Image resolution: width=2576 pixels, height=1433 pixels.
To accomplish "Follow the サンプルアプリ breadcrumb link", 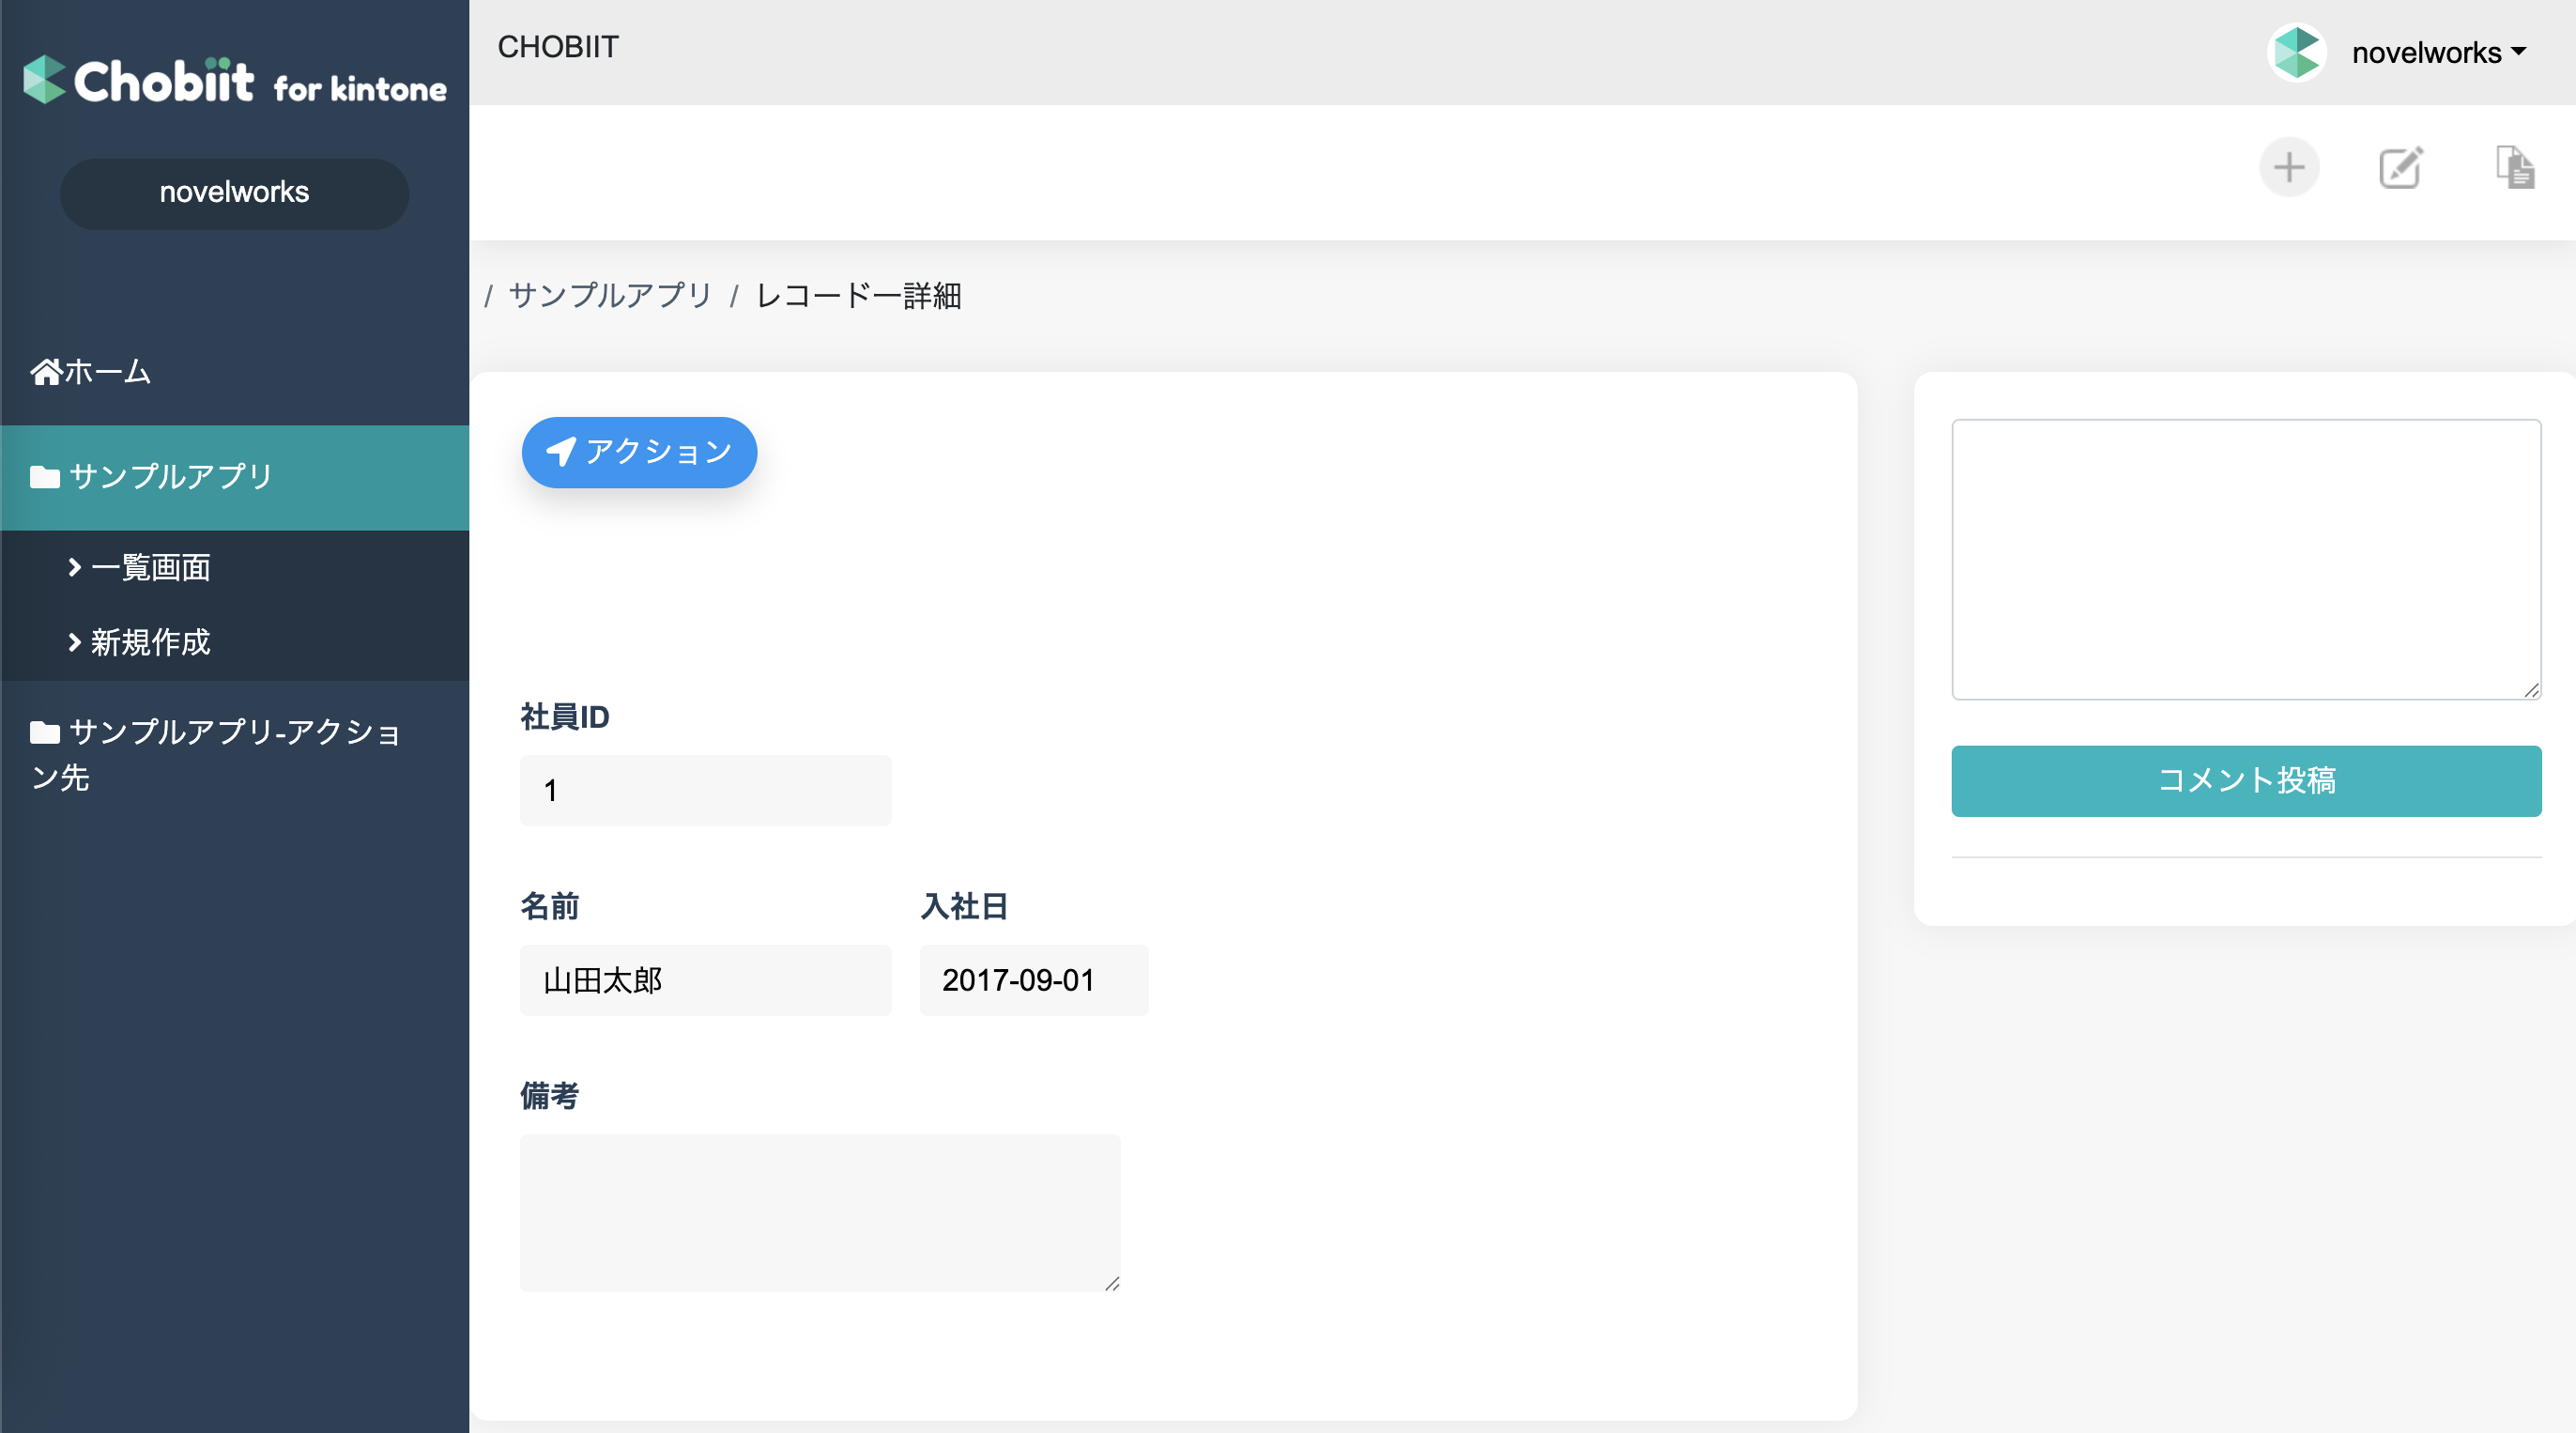I will pos(610,295).
